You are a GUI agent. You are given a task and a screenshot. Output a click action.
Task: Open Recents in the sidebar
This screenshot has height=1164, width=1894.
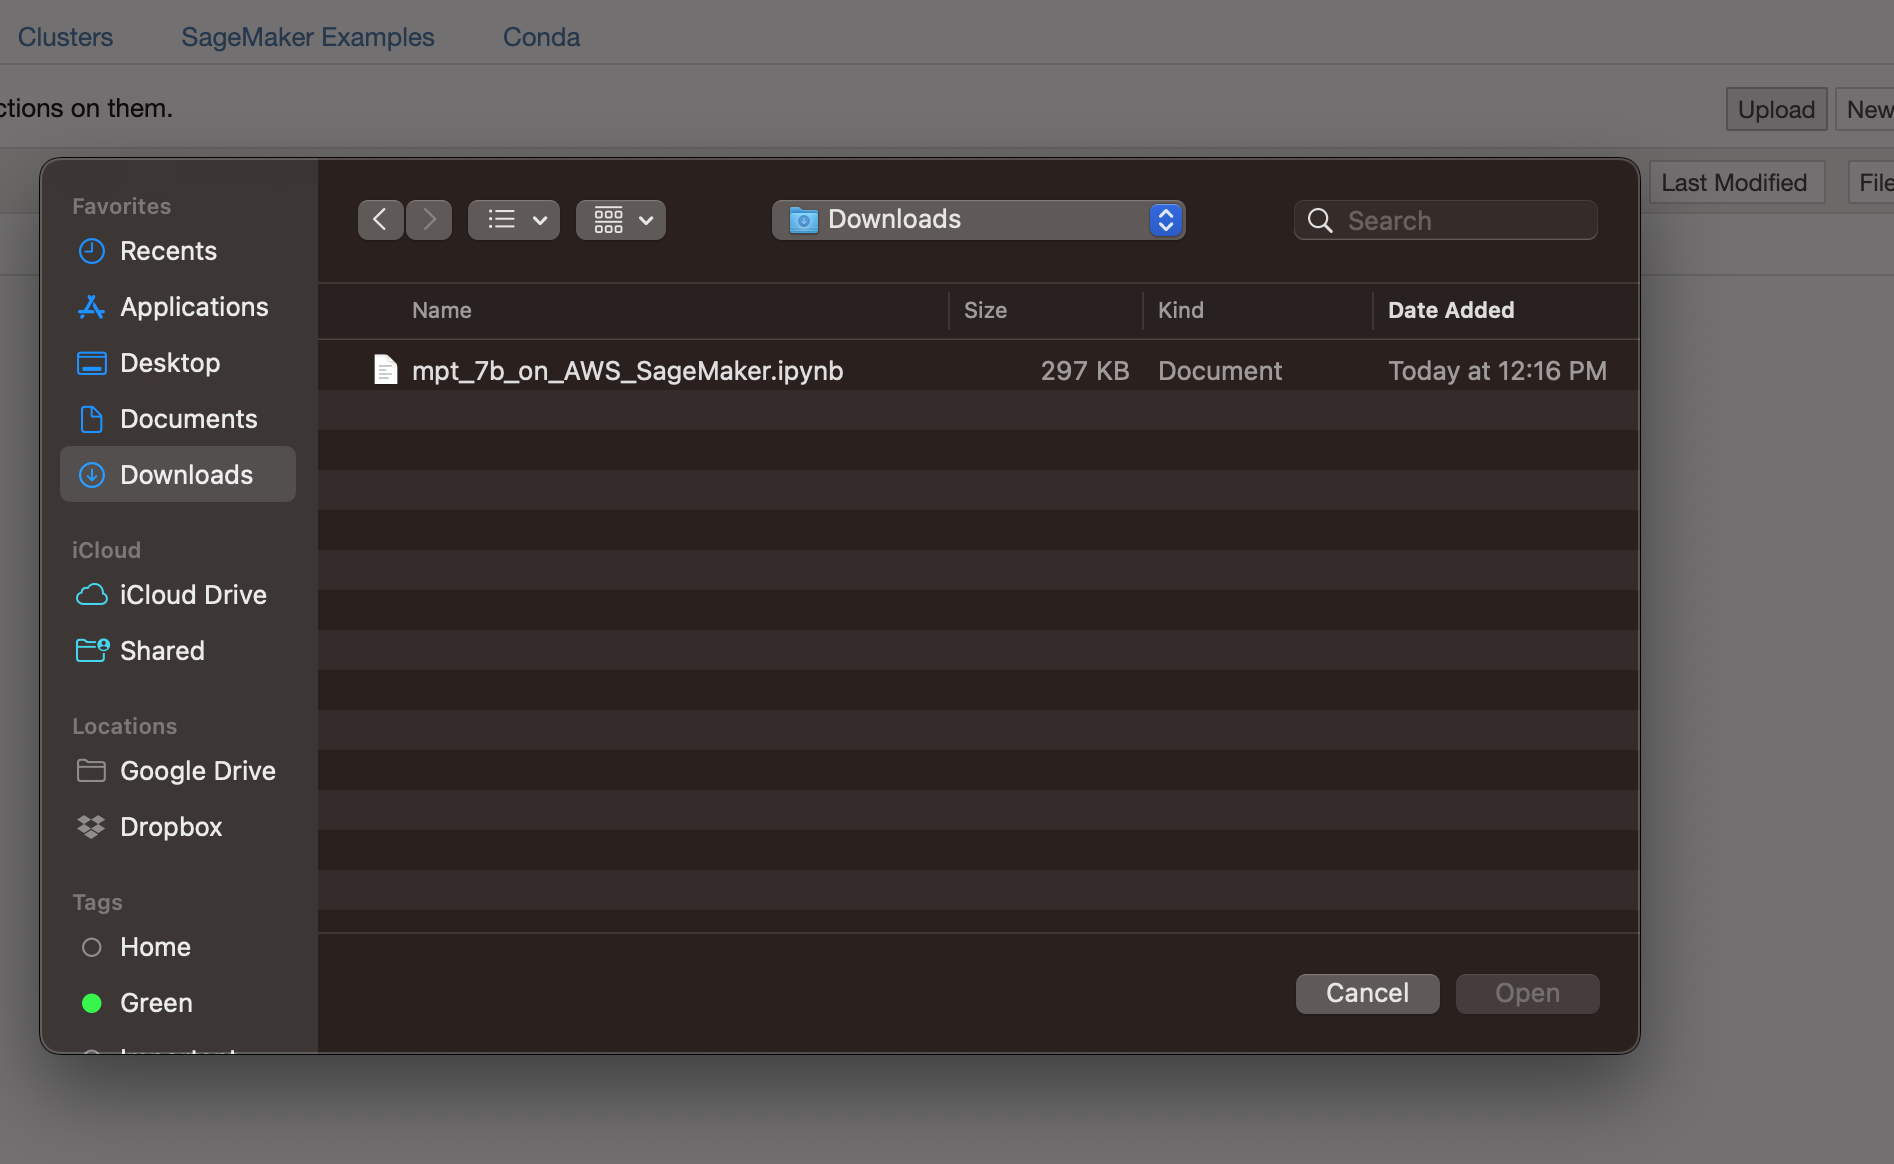tap(167, 251)
